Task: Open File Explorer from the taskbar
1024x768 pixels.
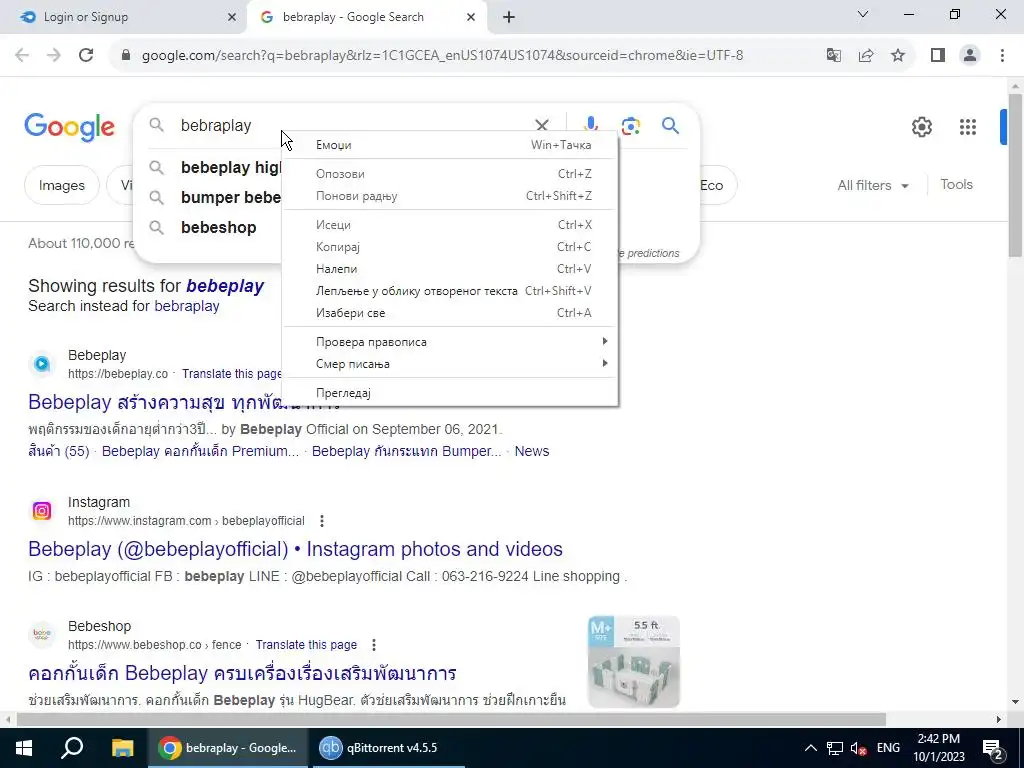Action: [122, 748]
